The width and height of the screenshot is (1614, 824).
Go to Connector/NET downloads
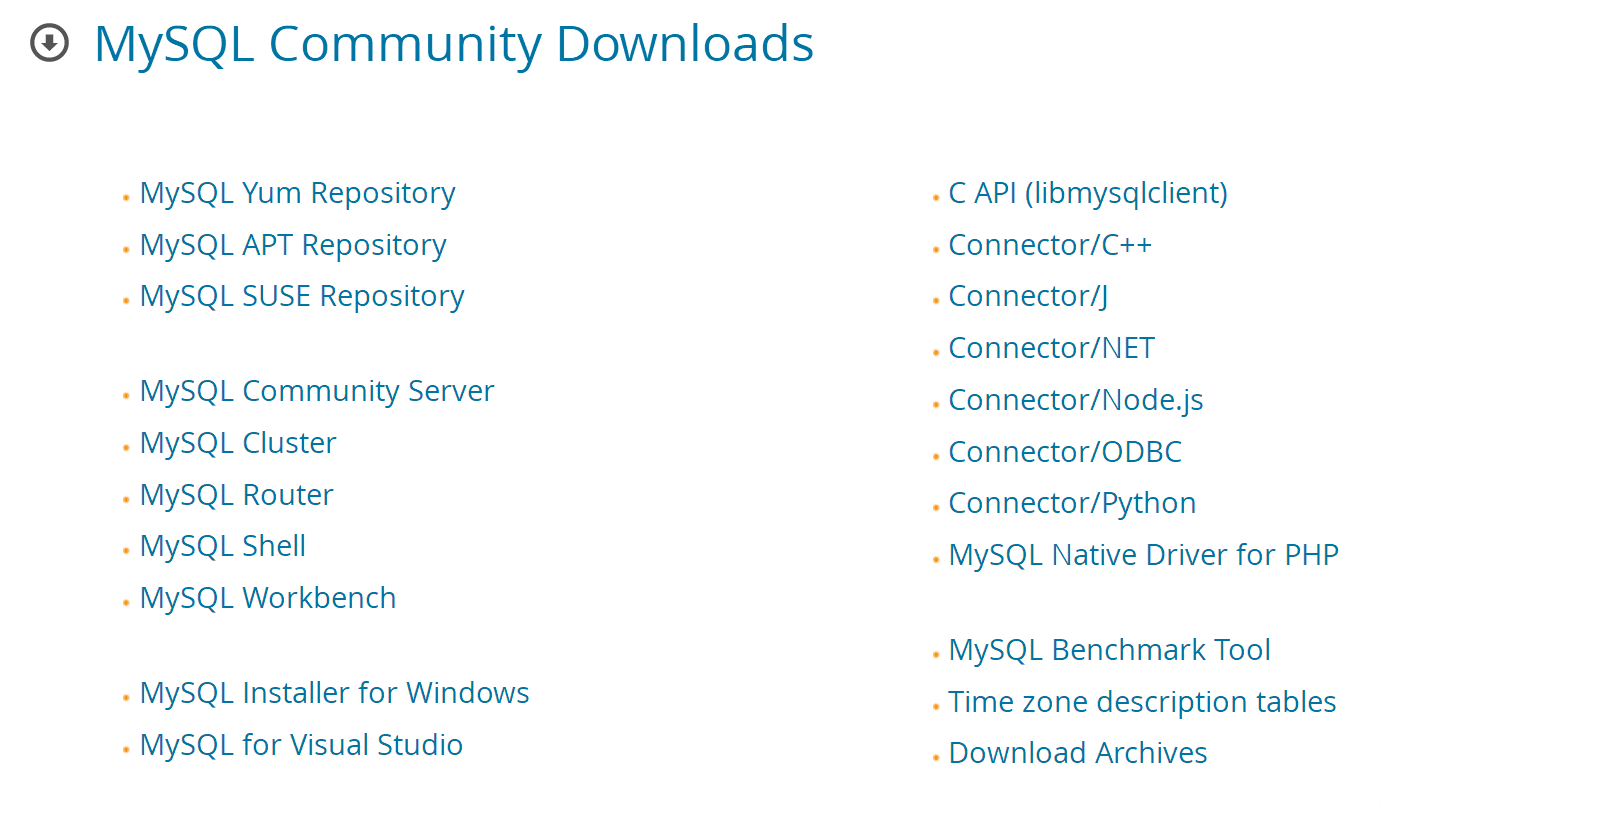[1052, 348]
